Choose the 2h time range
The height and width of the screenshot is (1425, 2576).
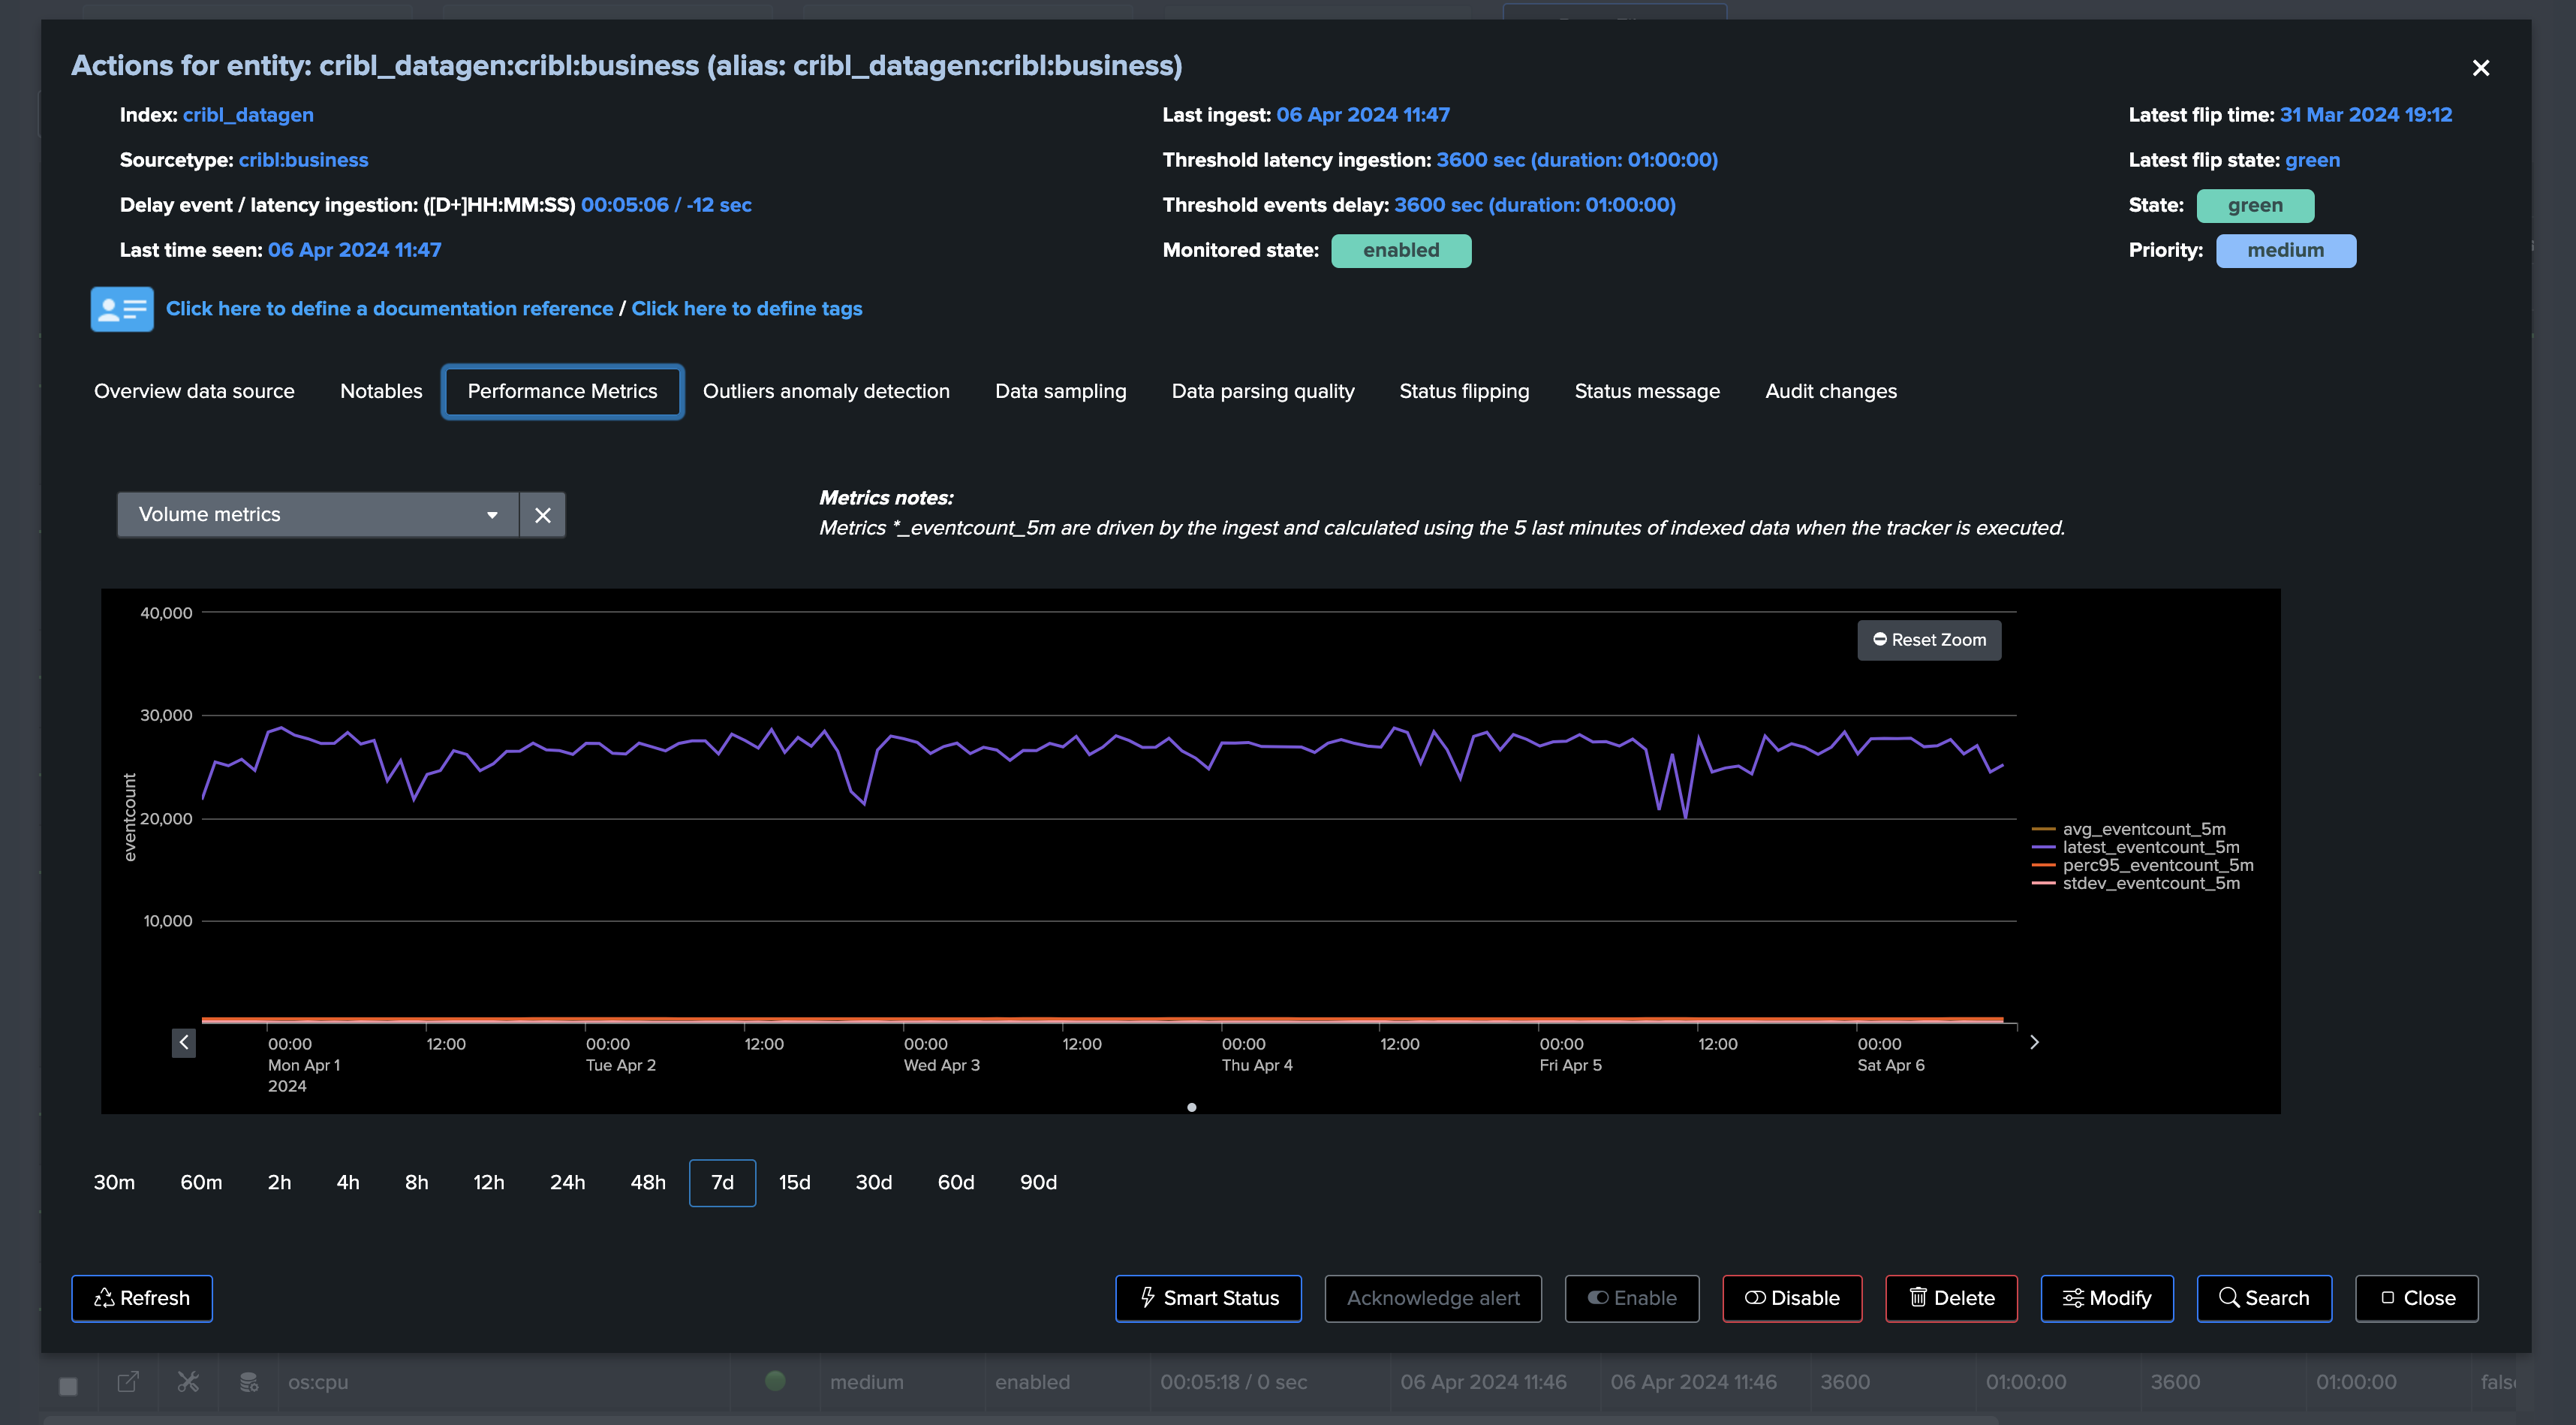click(279, 1183)
